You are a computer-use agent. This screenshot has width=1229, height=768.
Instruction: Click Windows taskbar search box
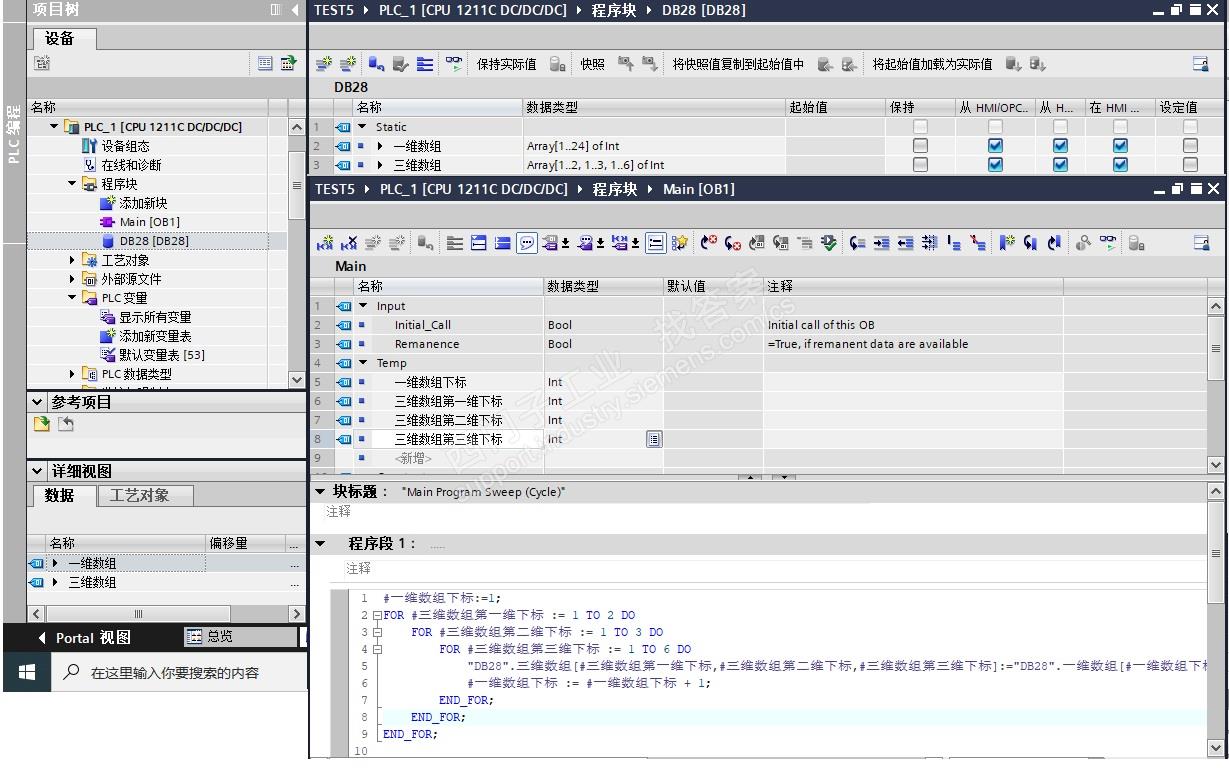(177, 673)
